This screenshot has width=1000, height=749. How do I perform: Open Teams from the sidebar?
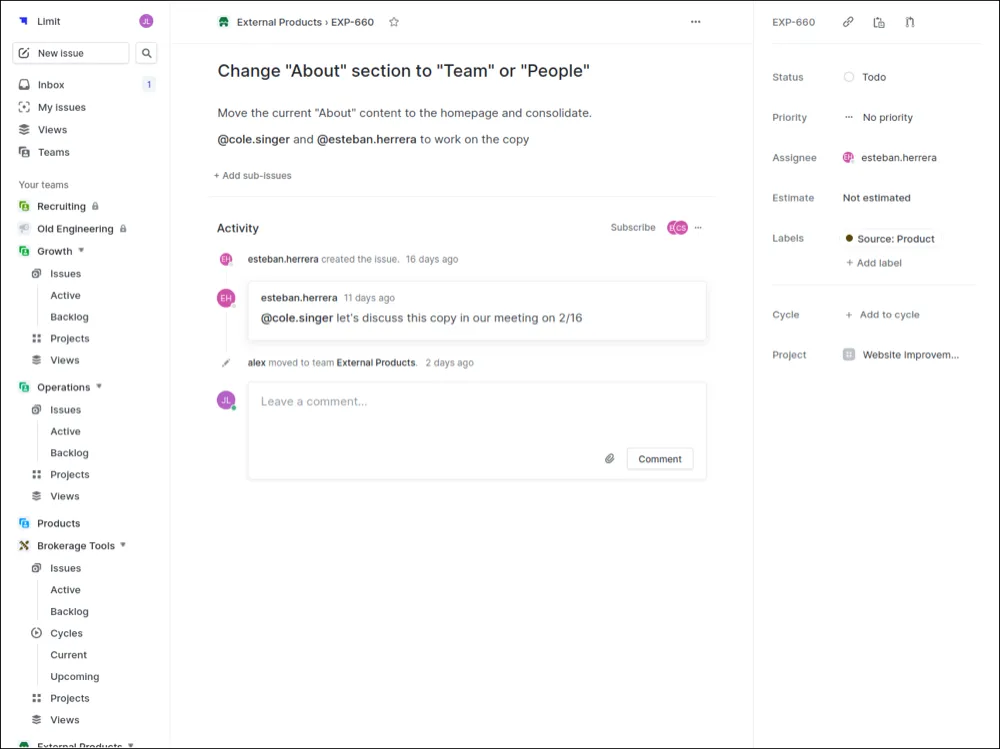[52, 151]
